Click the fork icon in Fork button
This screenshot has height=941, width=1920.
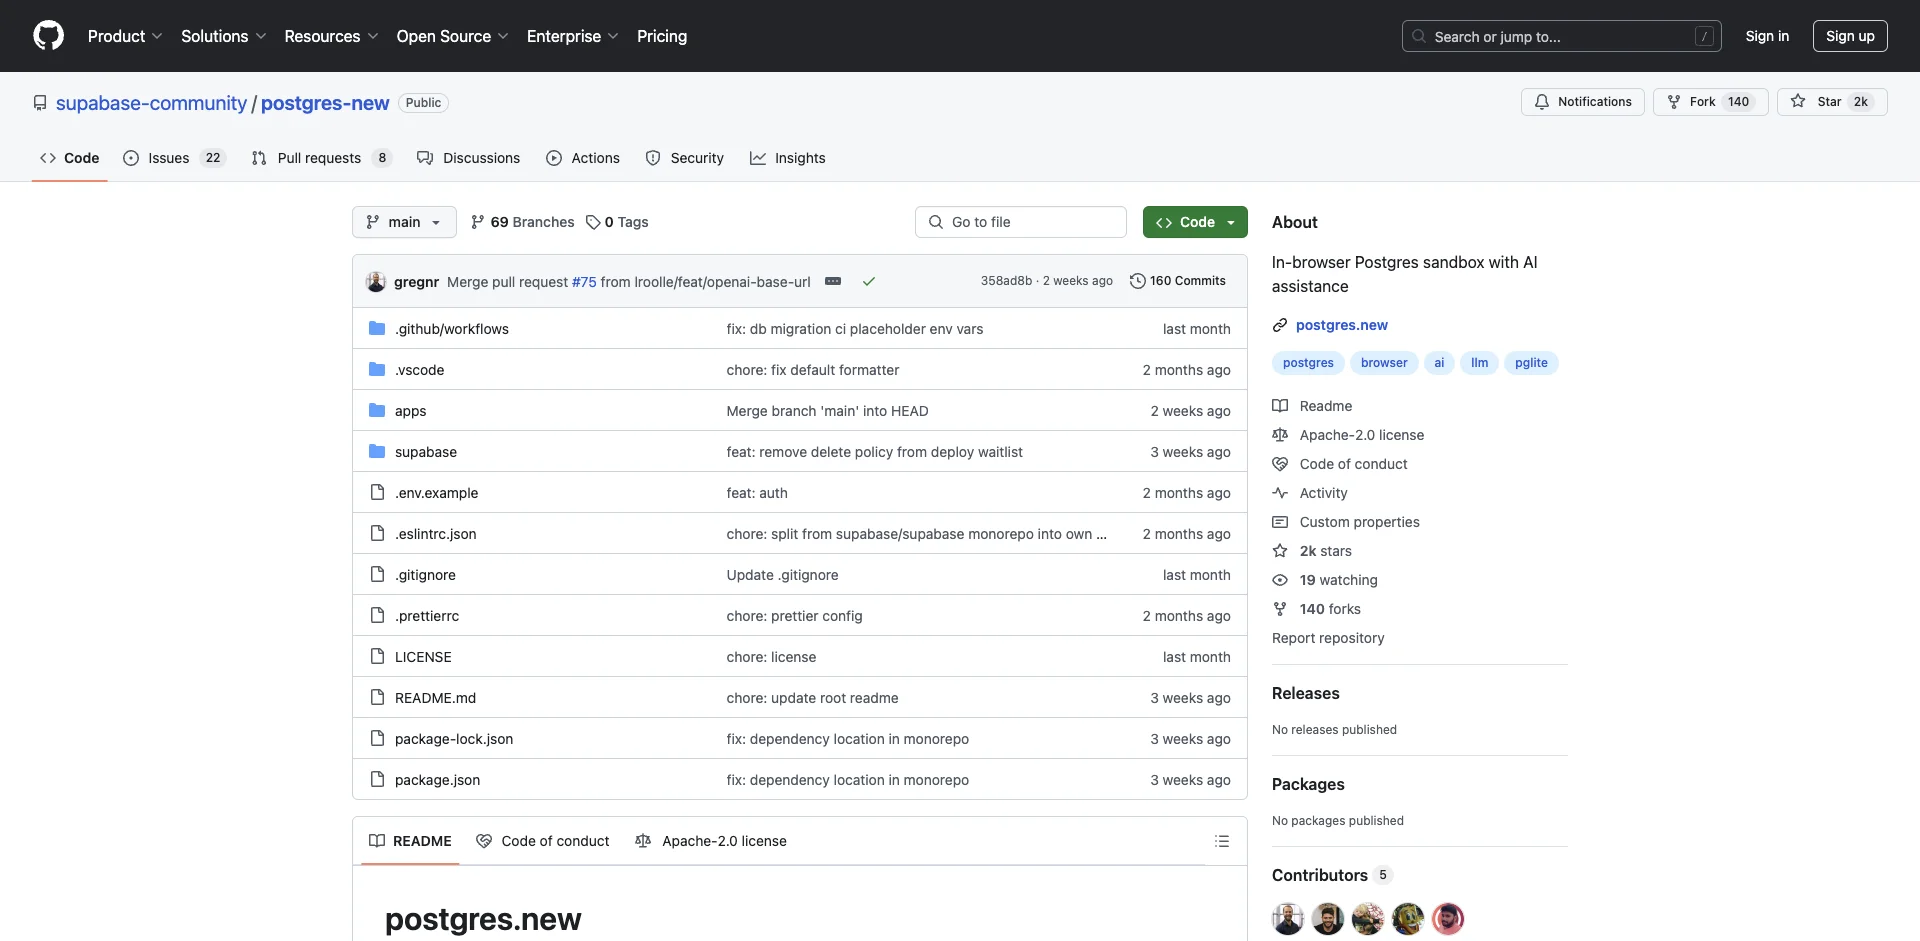[1674, 102]
